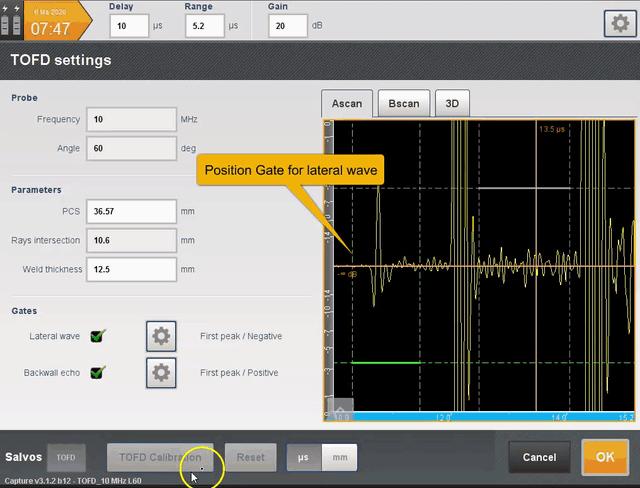This screenshot has height=488, width=640.
Task: Switch to the Ascan tab
Action: click(347, 104)
